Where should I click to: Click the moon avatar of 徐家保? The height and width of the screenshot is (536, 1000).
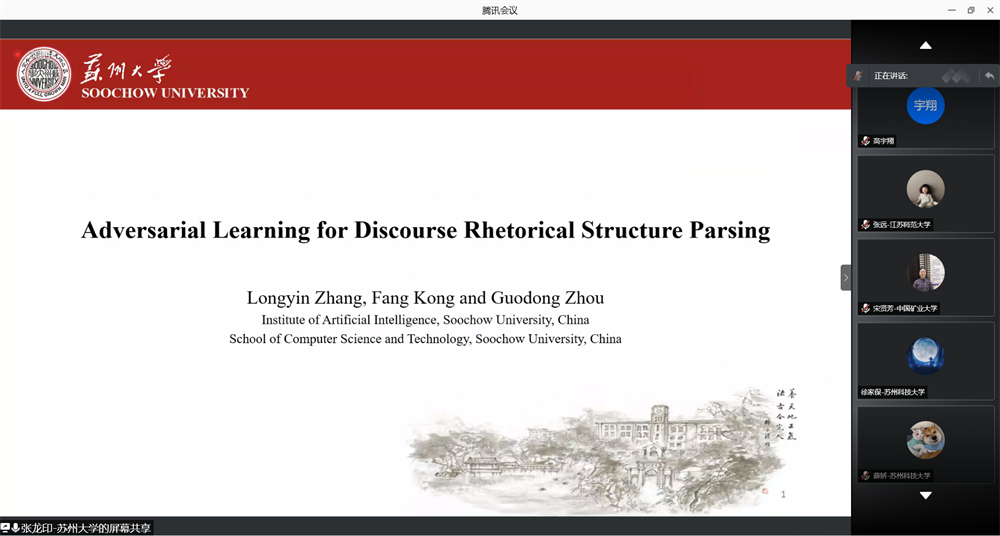[x=925, y=356]
